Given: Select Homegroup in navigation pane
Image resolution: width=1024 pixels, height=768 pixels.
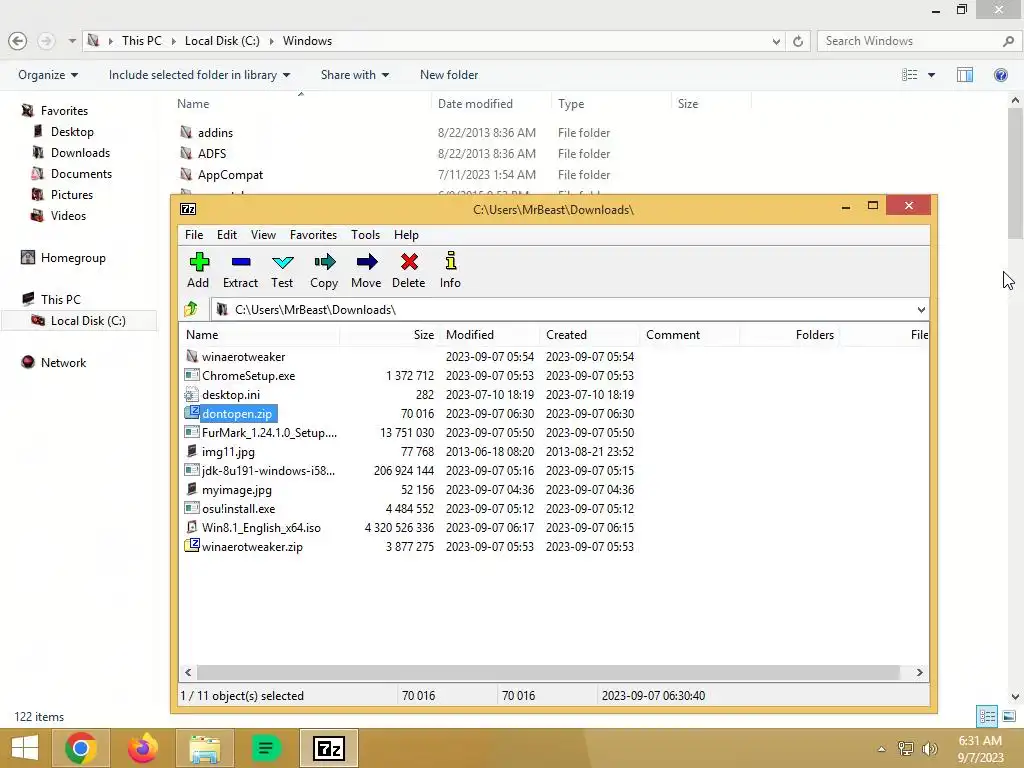Looking at the screenshot, I should pyautogui.click(x=72, y=258).
